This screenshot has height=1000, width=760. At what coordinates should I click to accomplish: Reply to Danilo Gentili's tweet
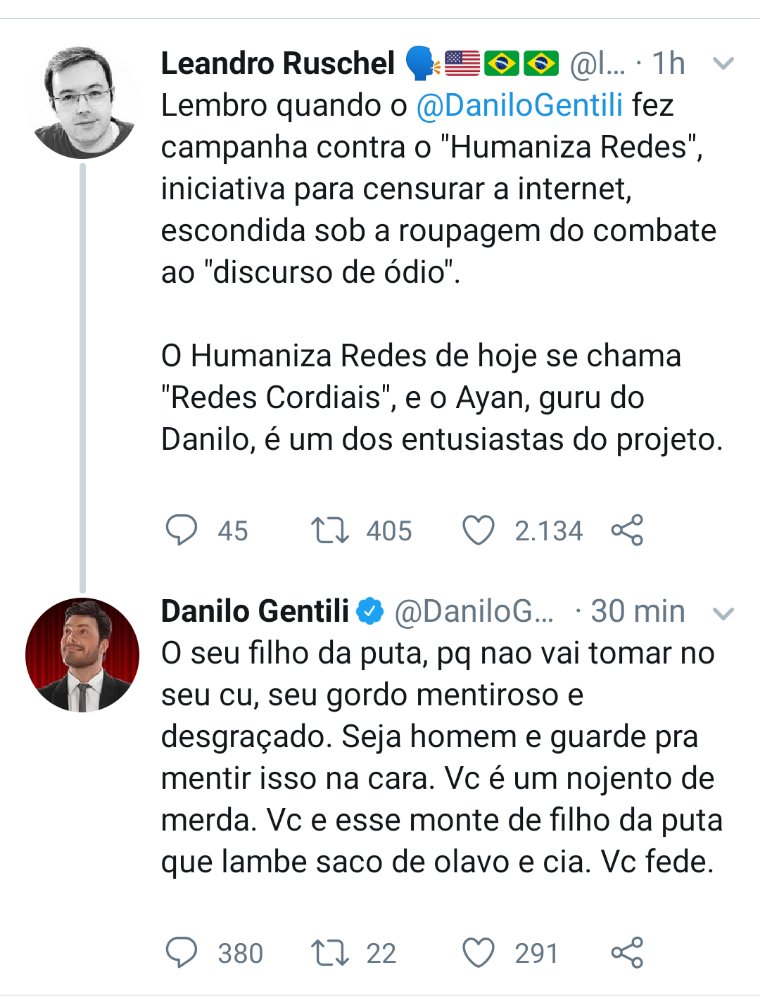181,953
